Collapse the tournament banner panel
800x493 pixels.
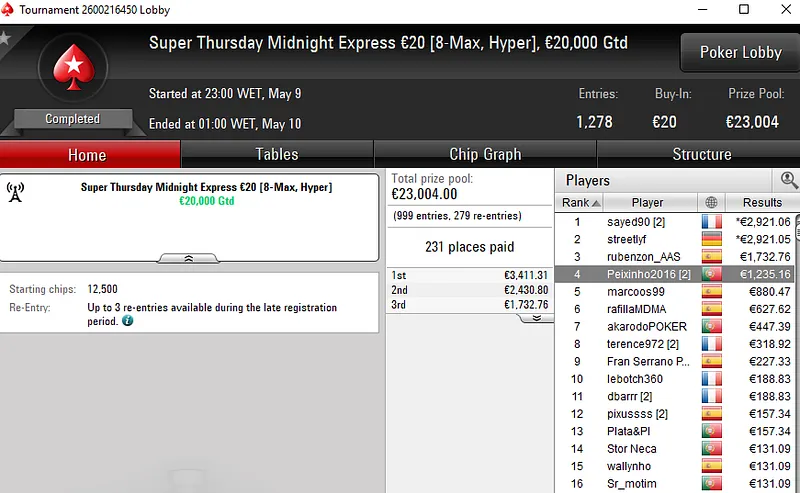189,258
